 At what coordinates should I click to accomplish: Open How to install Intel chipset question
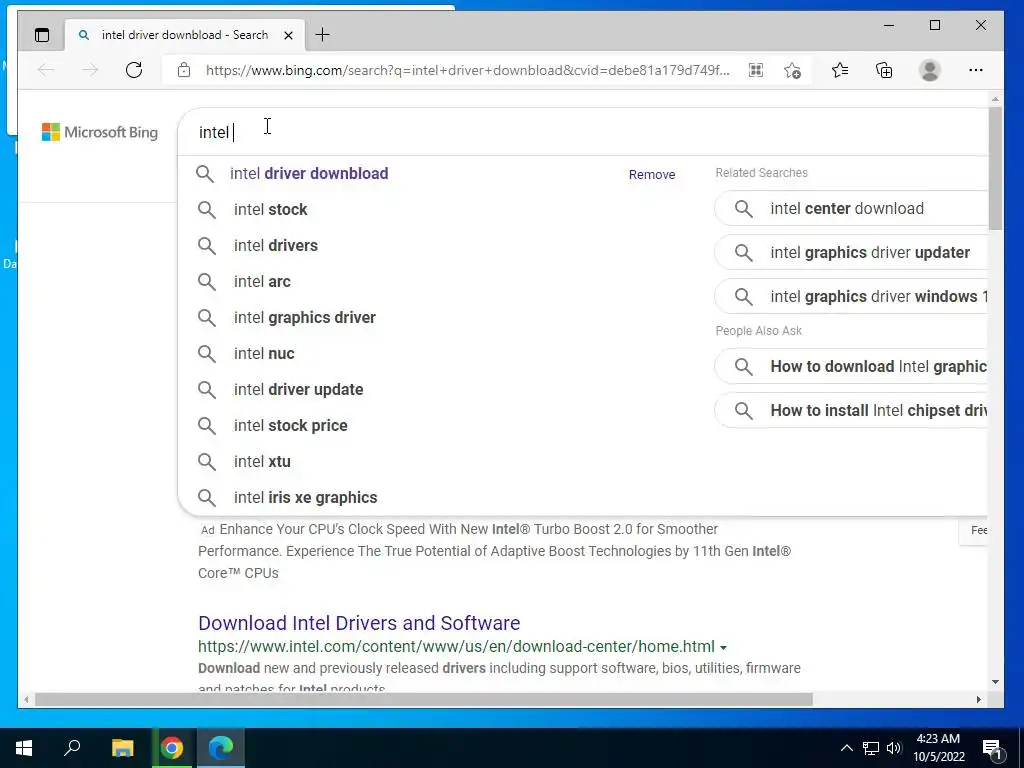(851, 410)
